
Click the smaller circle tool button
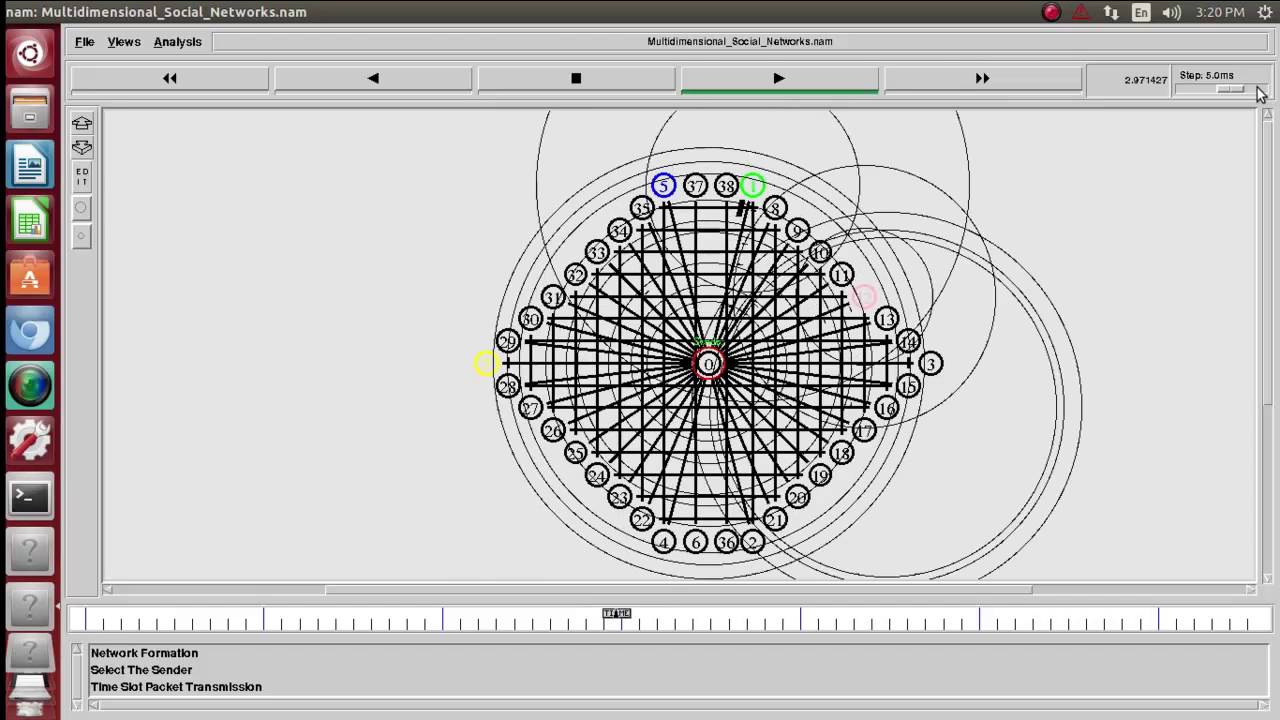(82, 236)
